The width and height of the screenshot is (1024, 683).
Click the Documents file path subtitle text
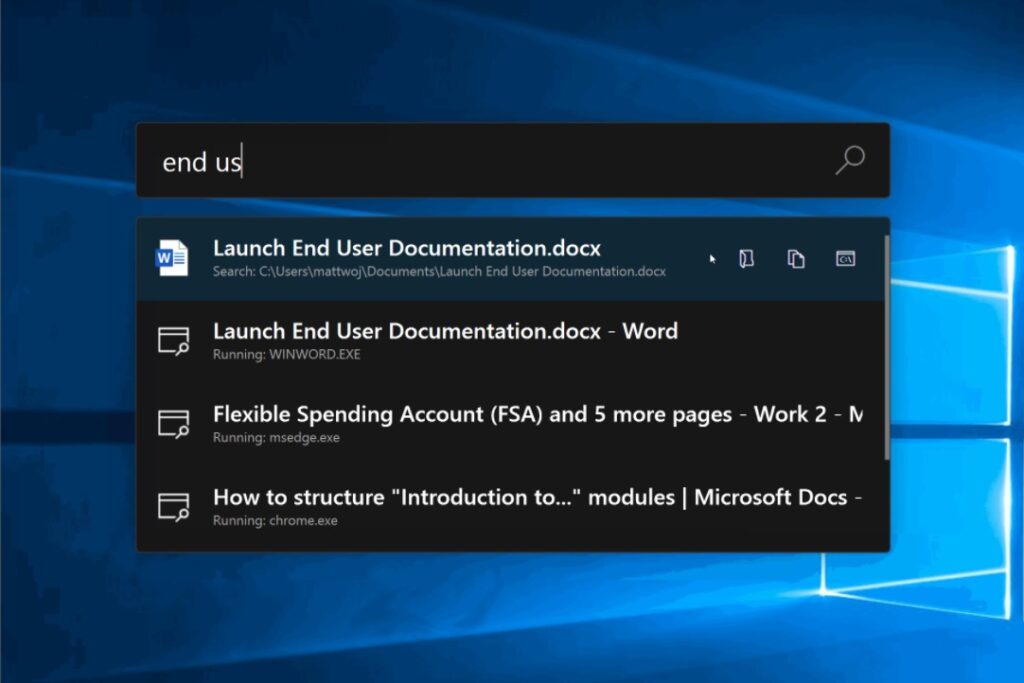pyautogui.click(x=439, y=271)
